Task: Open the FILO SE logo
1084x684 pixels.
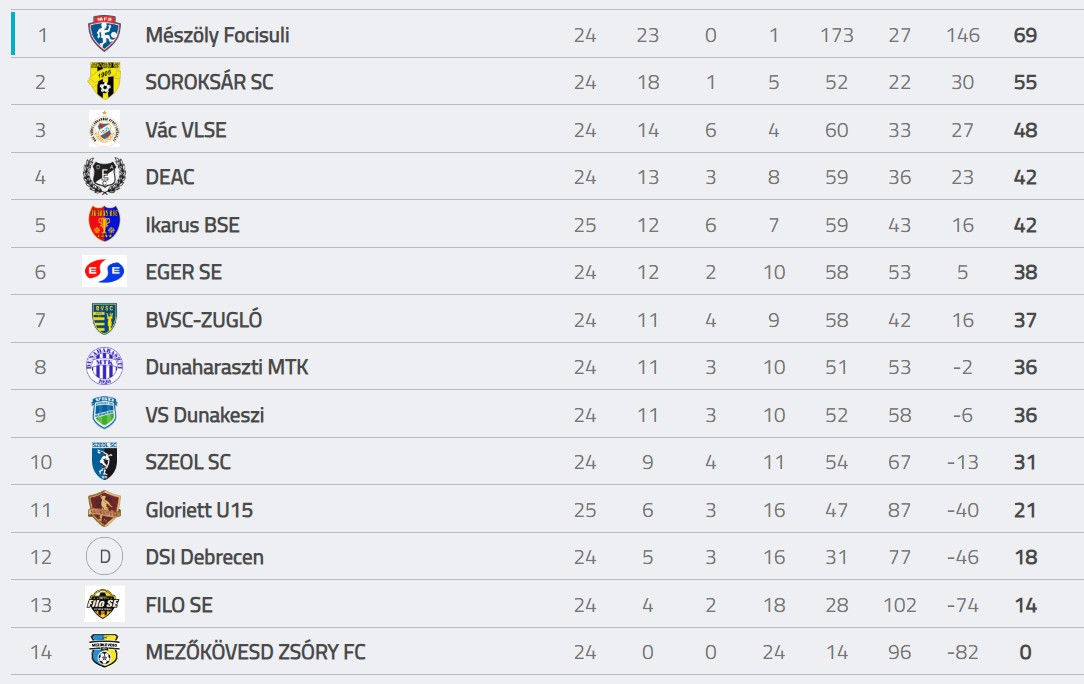Action: pyautogui.click(x=104, y=604)
